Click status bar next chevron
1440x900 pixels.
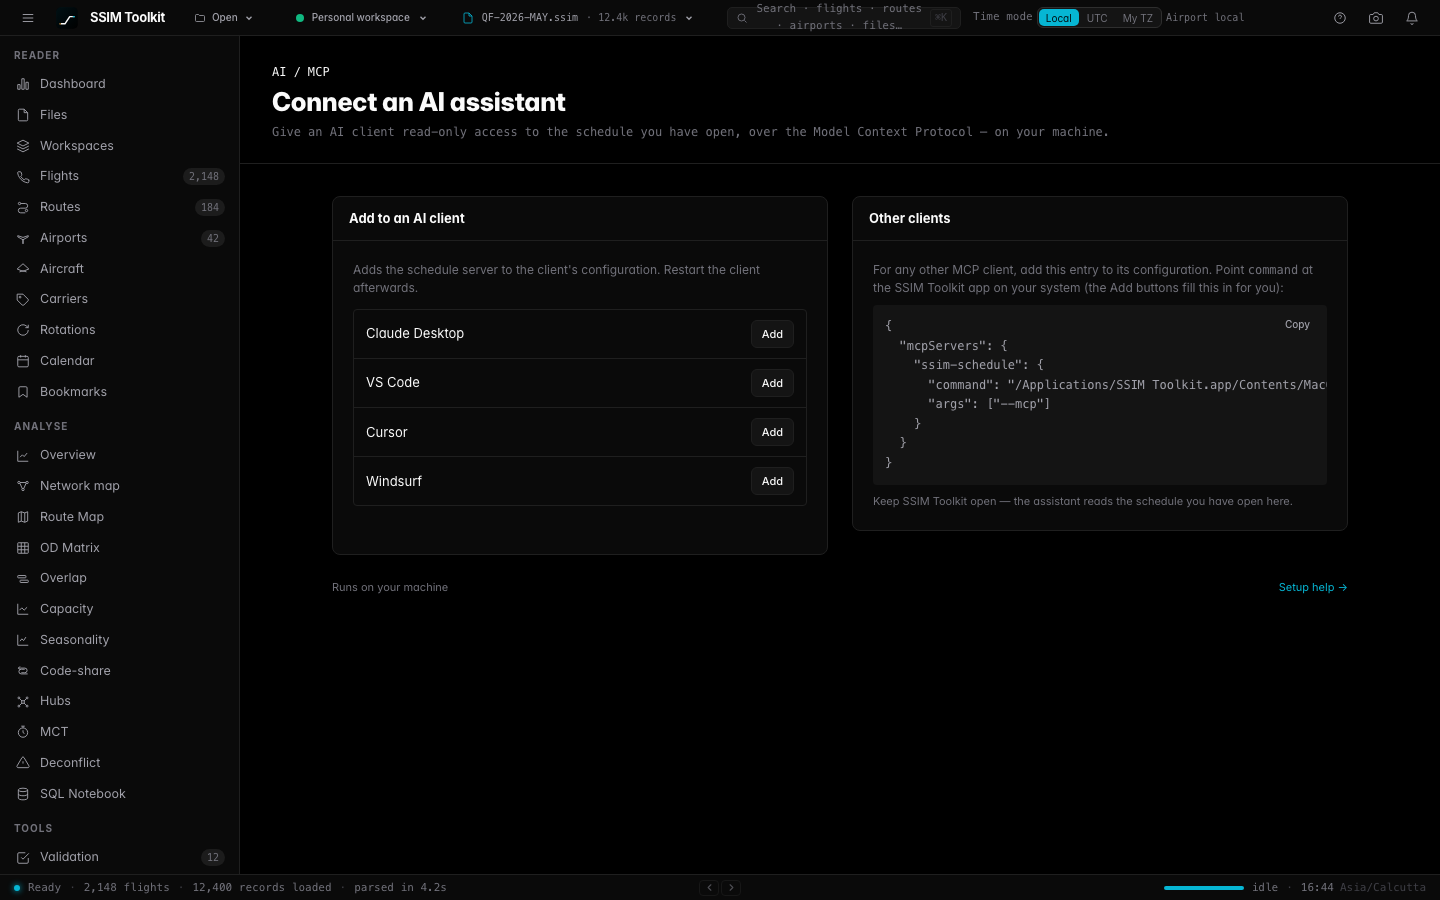(730, 887)
